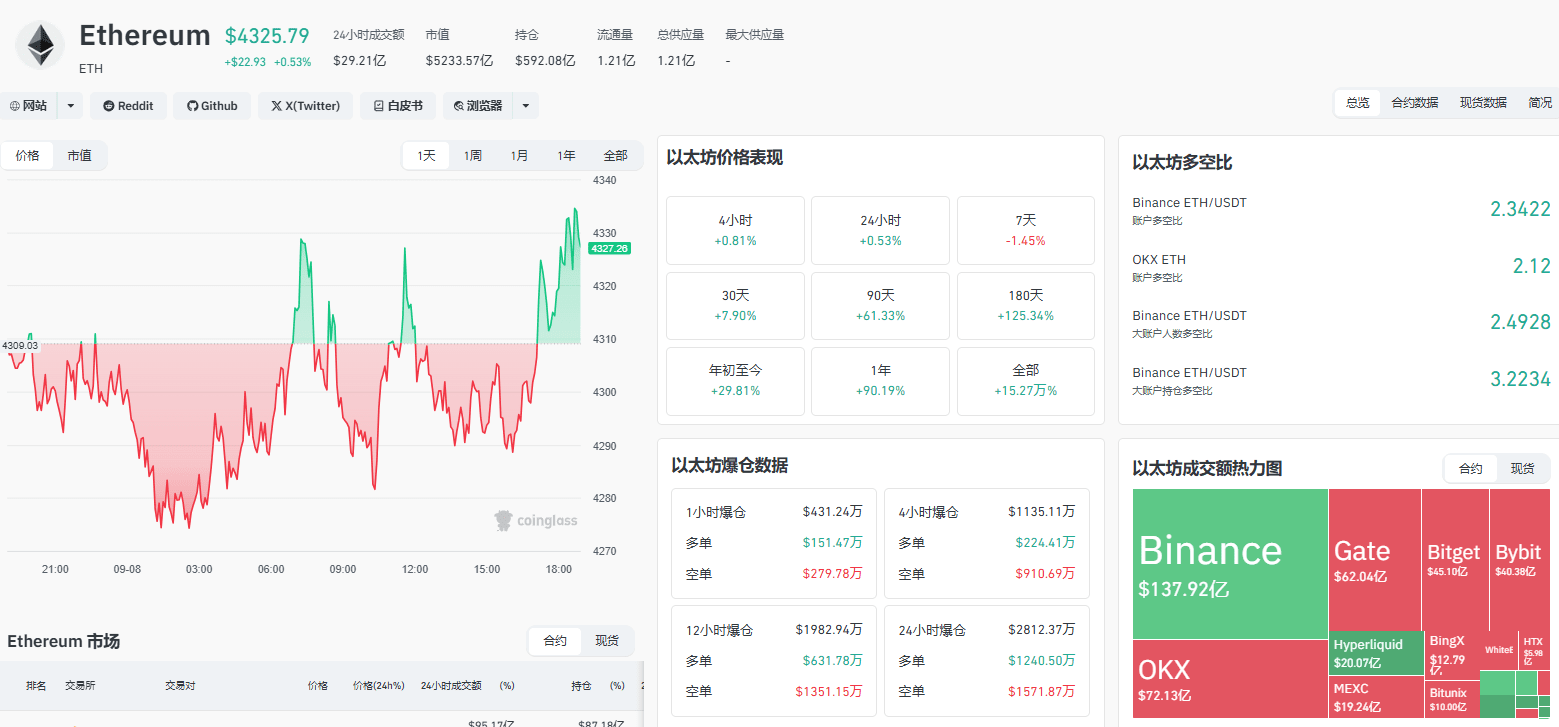The height and width of the screenshot is (727, 1559).
Task: Click the 年初至今 +29.81% card
Action: pos(735,380)
